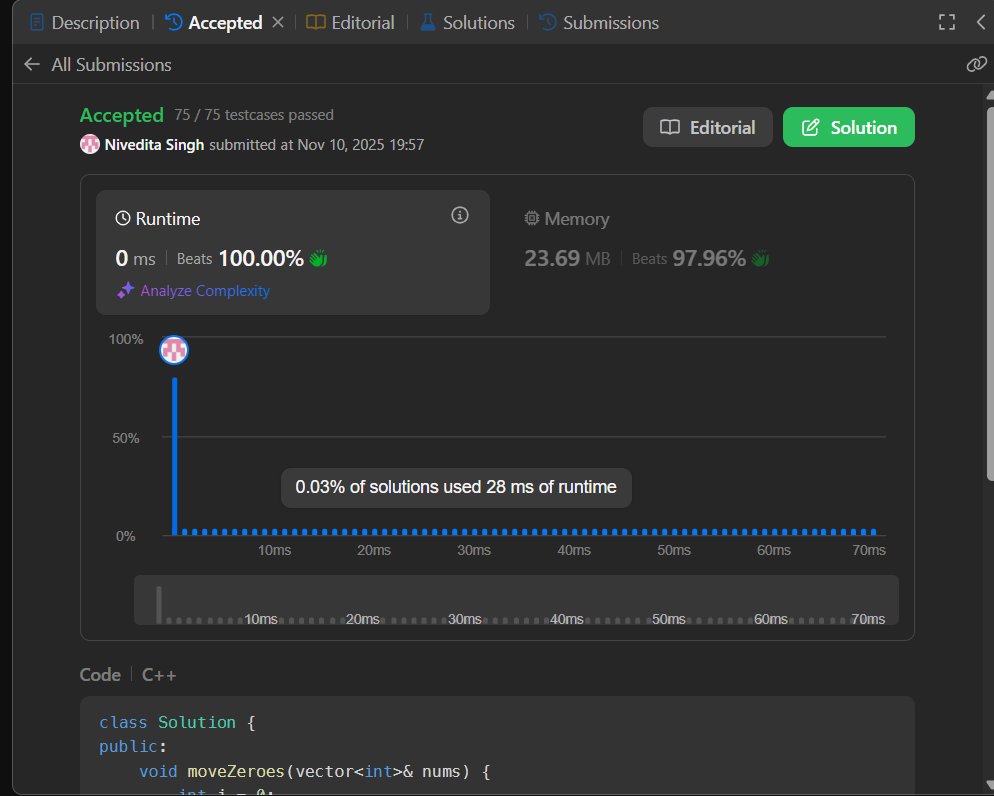Click the Memory chip icon
The height and width of the screenshot is (796, 994).
(531, 219)
